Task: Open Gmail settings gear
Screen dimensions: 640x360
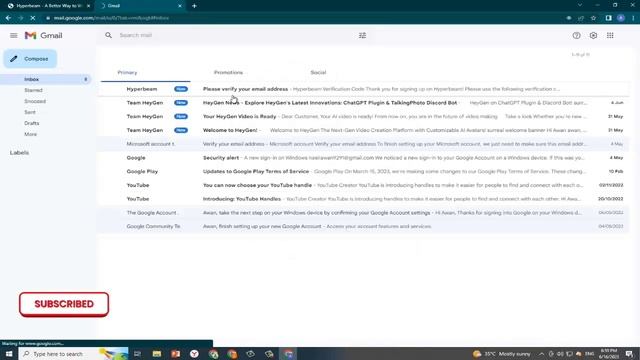Action: (x=593, y=36)
